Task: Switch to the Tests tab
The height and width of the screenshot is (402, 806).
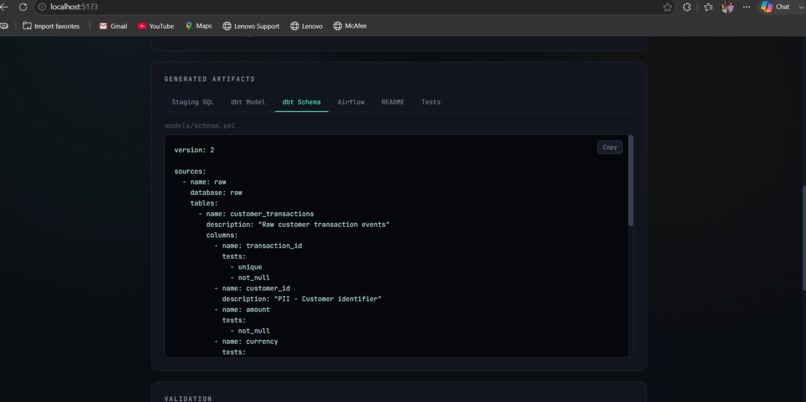Action: pos(431,102)
